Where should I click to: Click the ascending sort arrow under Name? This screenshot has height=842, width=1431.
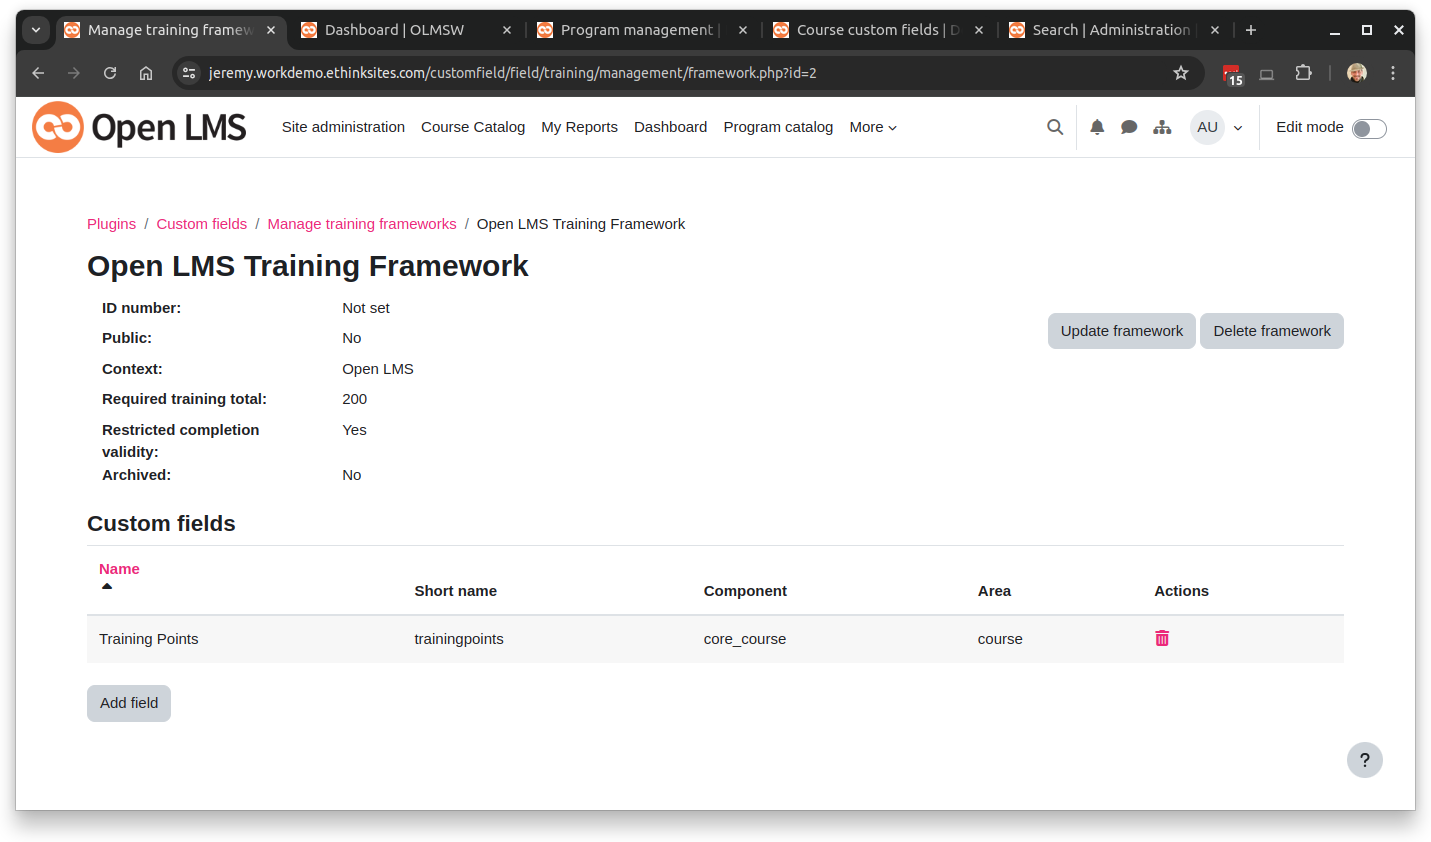pyautogui.click(x=107, y=586)
